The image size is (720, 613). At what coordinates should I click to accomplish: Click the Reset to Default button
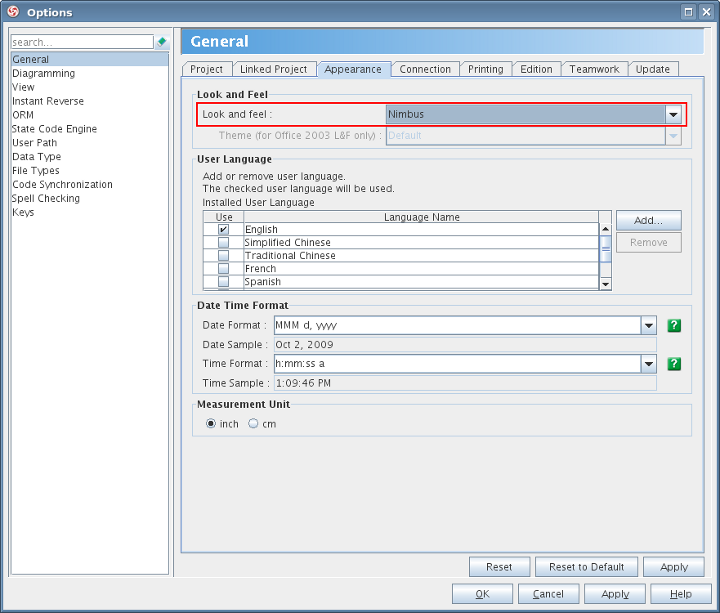(x=586, y=567)
